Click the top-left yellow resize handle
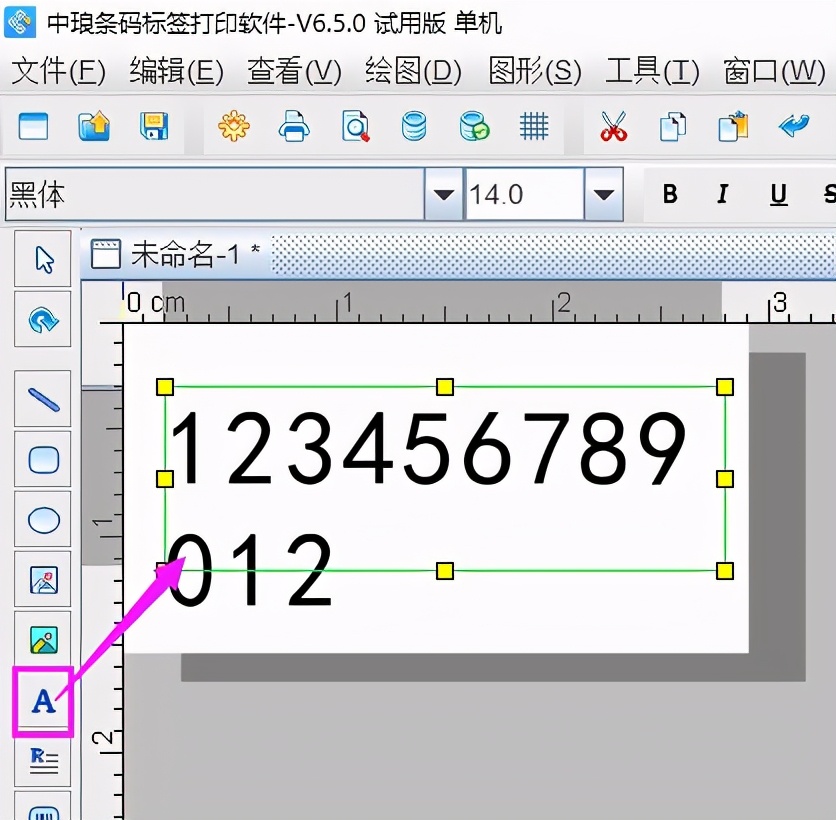Image resolution: width=836 pixels, height=820 pixels. [x=165, y=387]
